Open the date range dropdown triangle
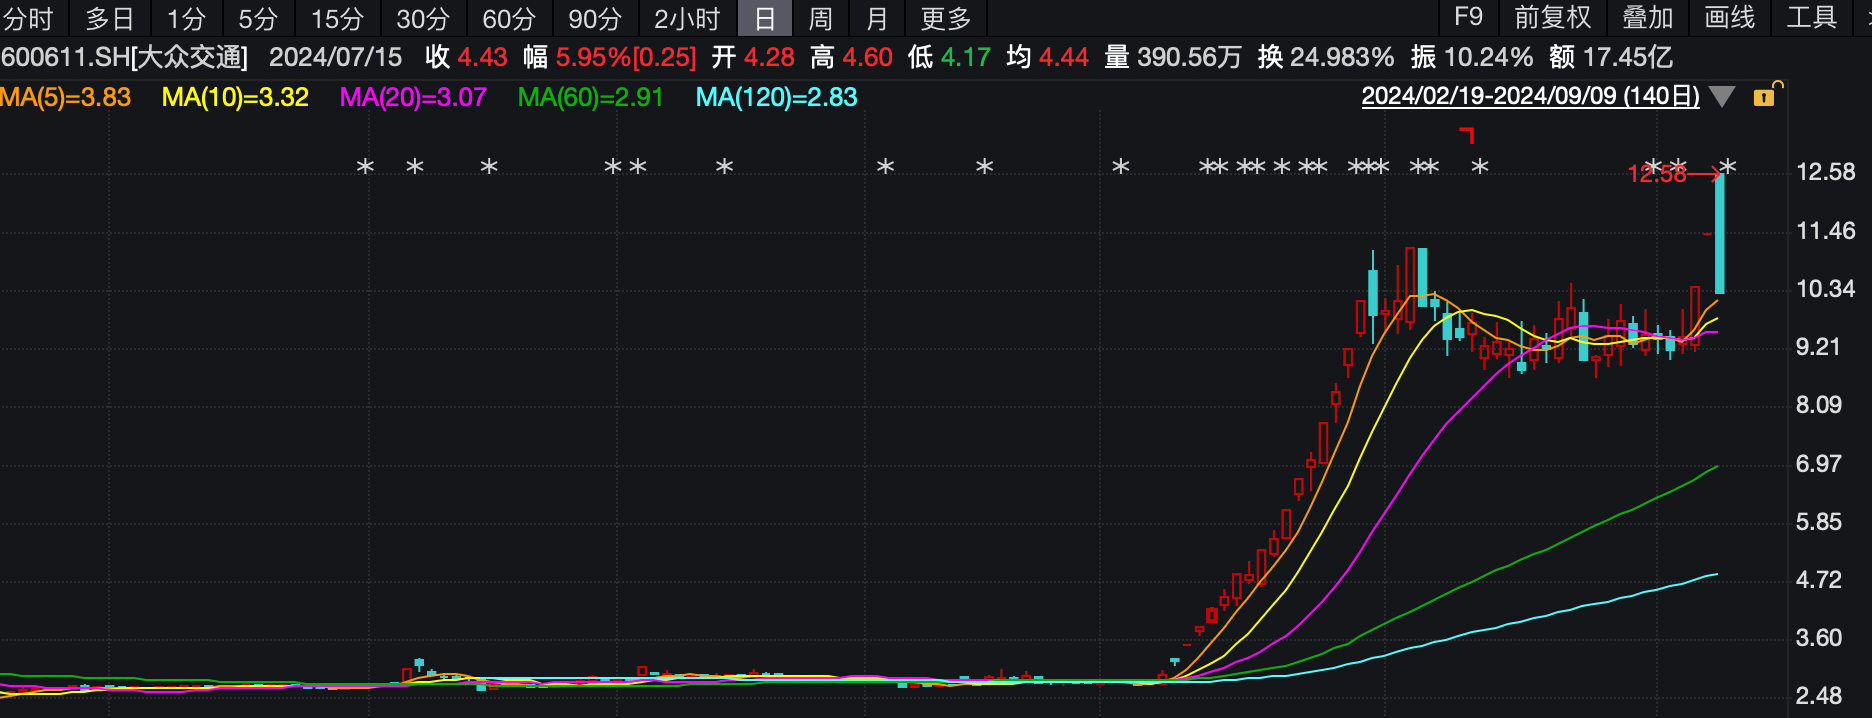 click(x=1721, y=97)
